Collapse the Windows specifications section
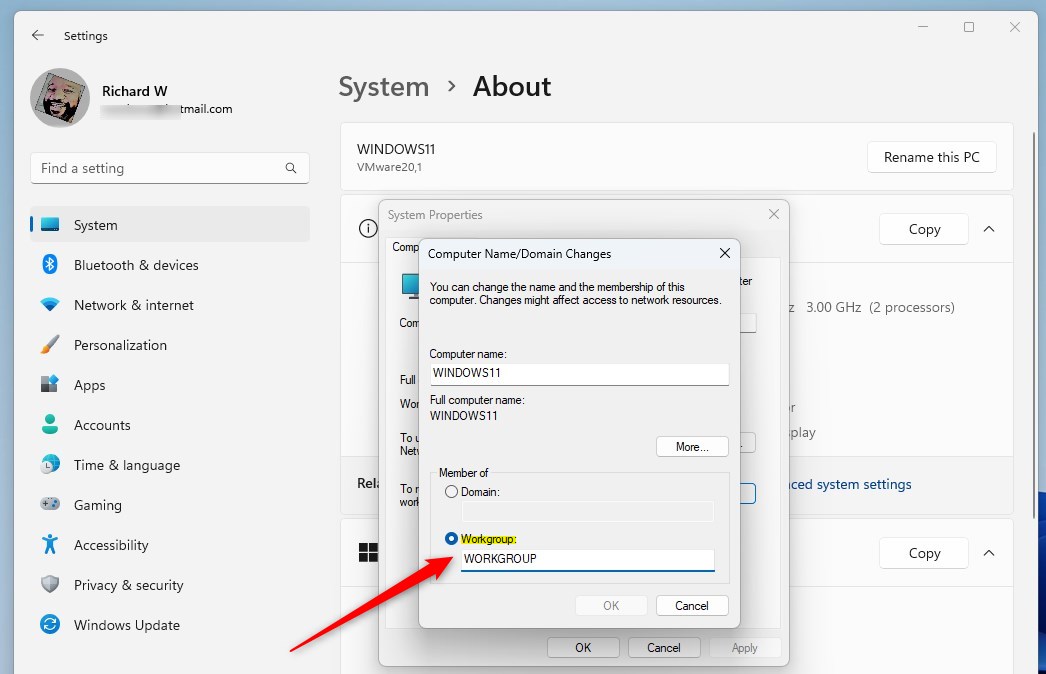1046x674 pixels. tap(989, 553)
